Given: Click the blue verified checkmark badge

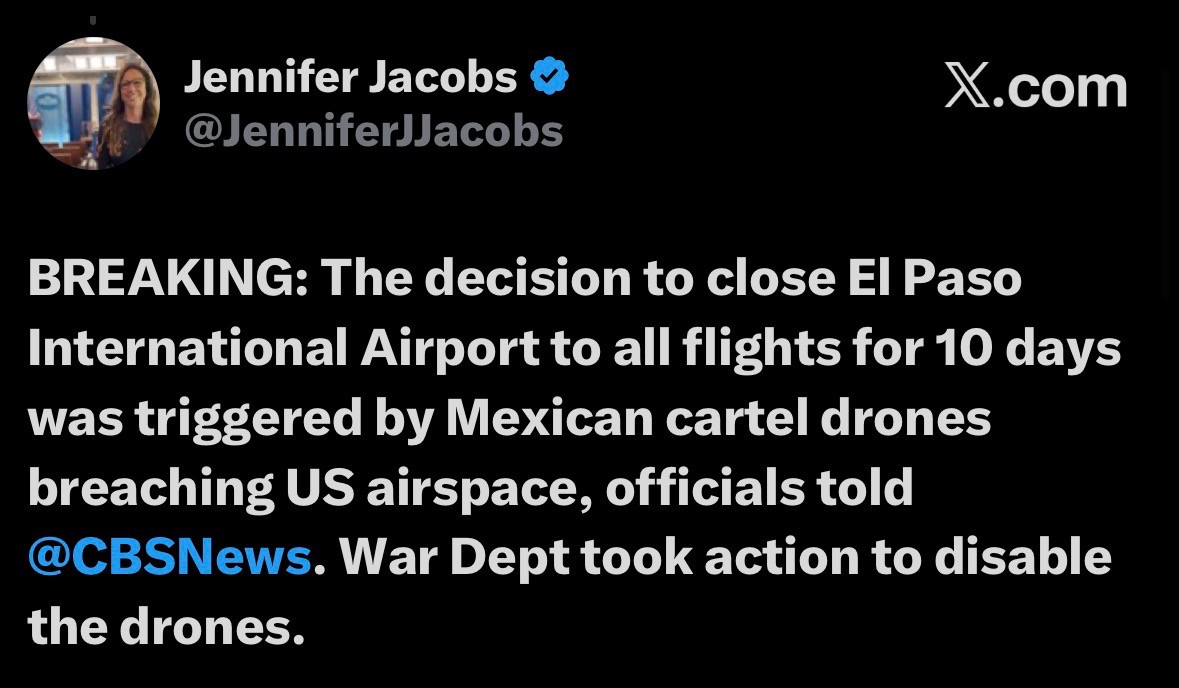Looking at the screenshot, I should pyautogui.click(x=549, y=77).
